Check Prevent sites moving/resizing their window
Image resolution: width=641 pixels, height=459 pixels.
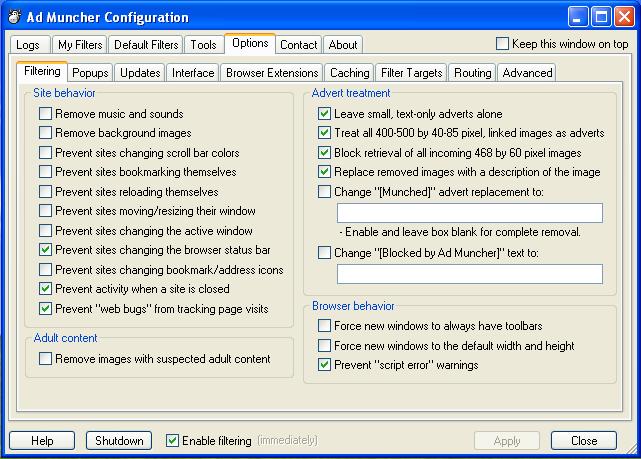[45, 211]
